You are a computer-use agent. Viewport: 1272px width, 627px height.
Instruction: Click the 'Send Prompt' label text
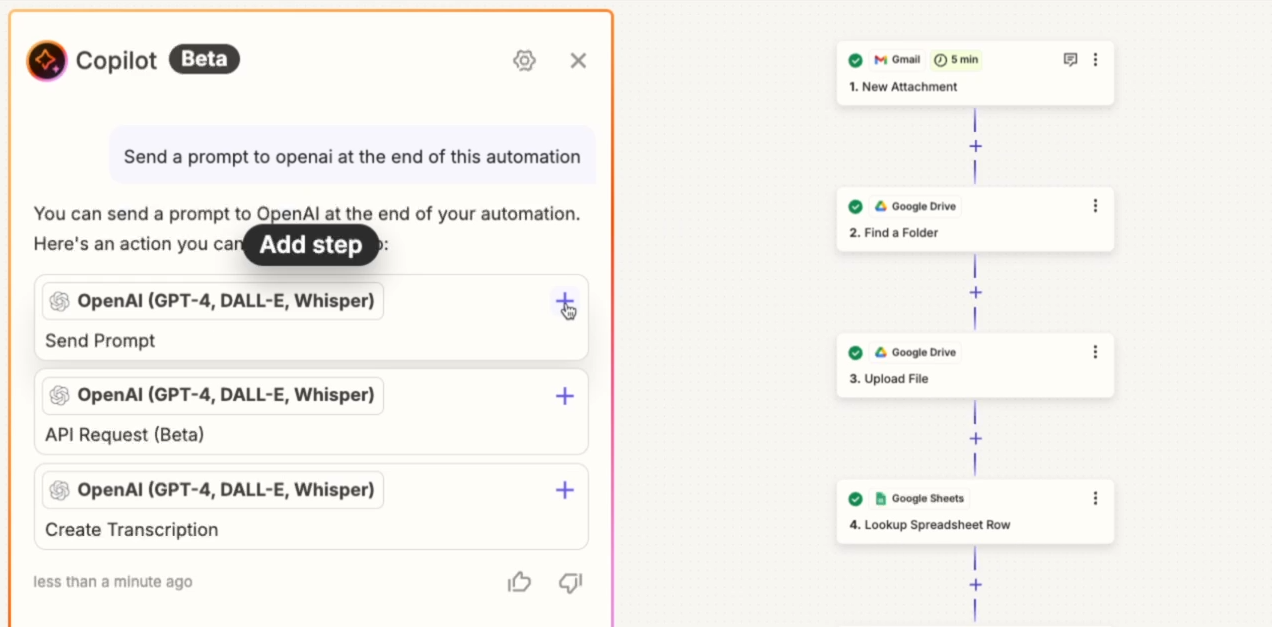pyautogui.click(x=100, y=341)
